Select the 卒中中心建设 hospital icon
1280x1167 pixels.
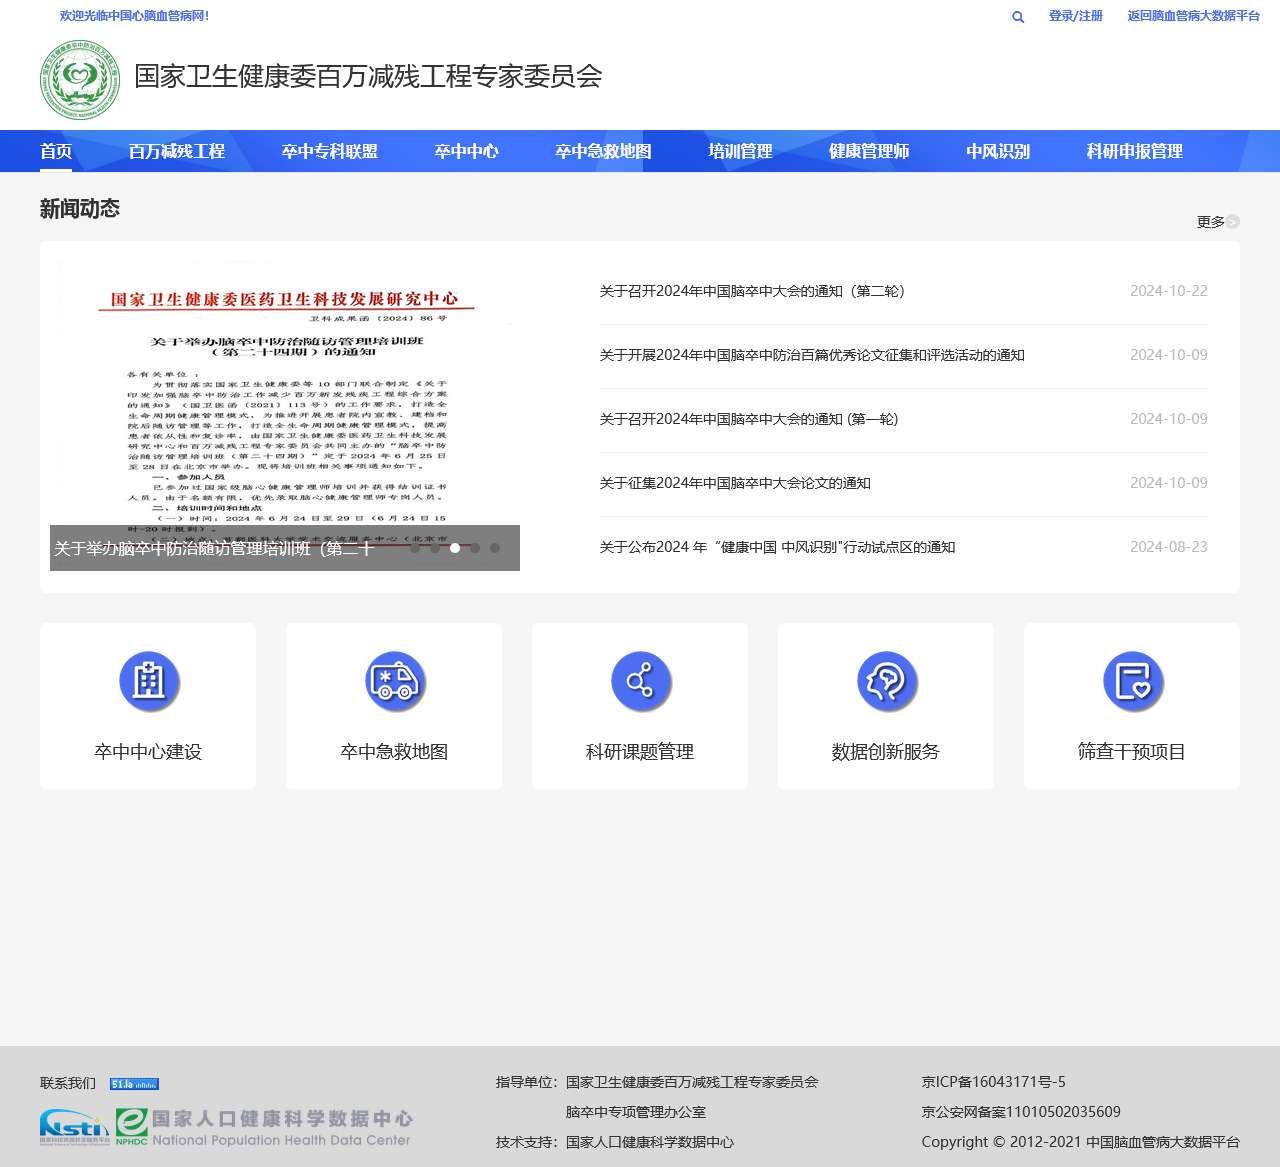148,681
